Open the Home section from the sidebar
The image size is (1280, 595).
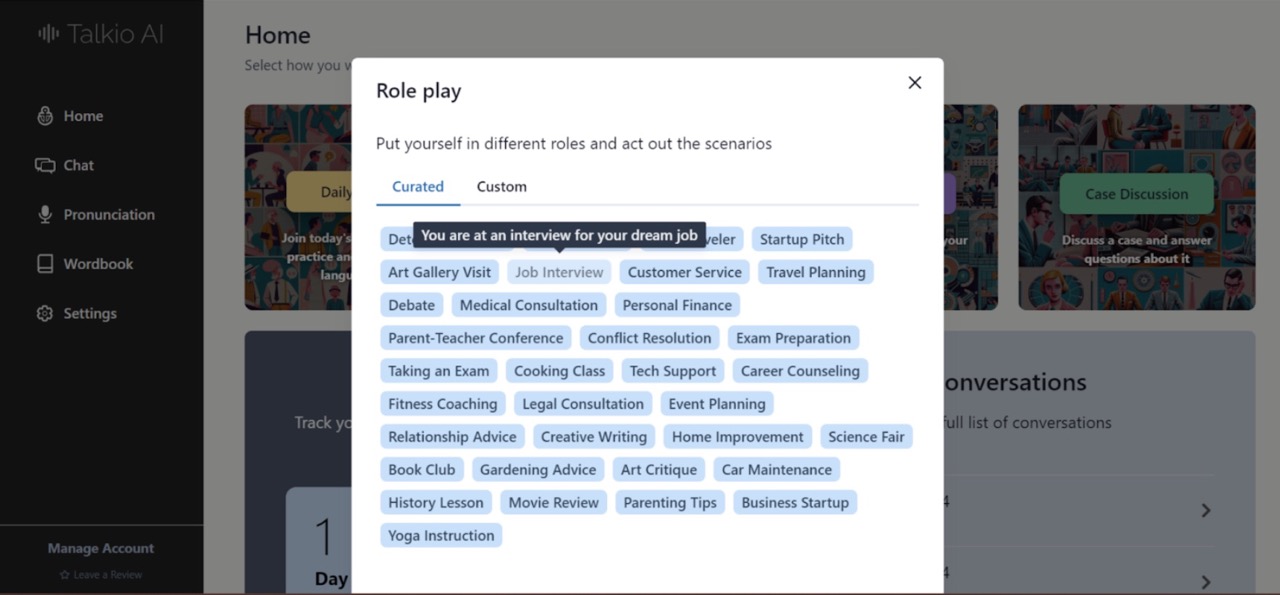(x=84, y=115)
